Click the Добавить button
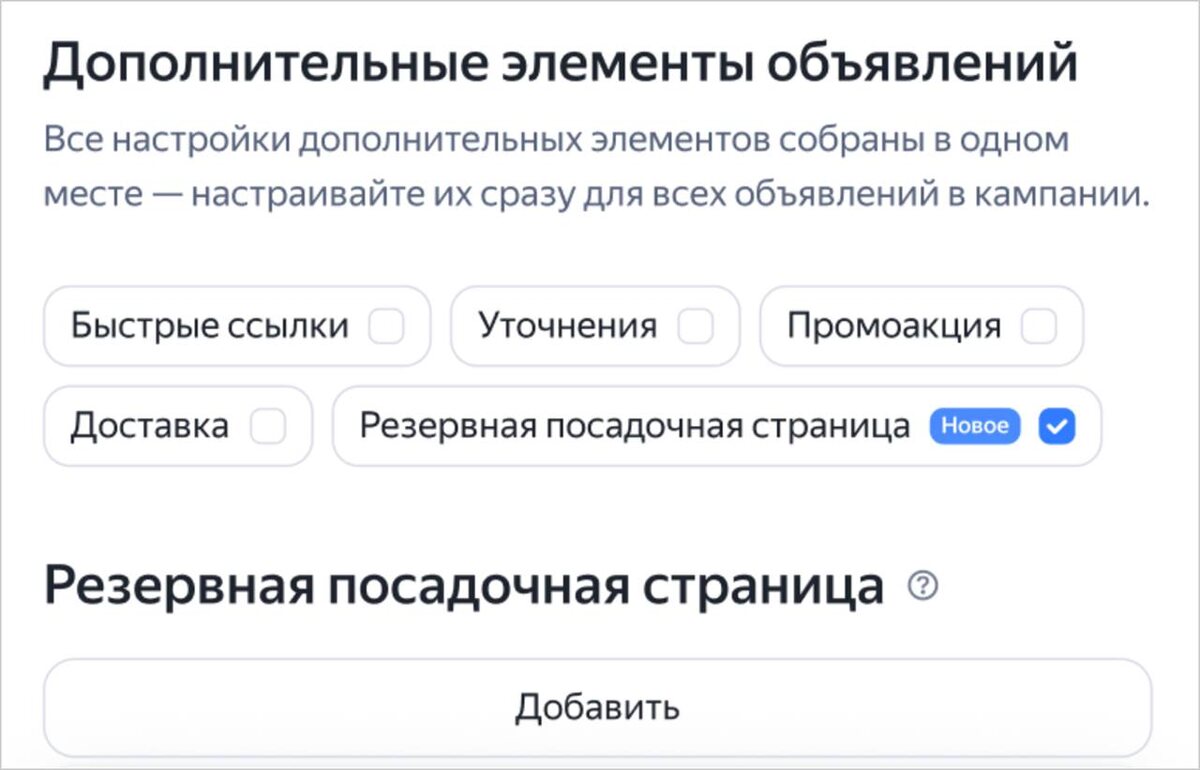 coord(598,707)
